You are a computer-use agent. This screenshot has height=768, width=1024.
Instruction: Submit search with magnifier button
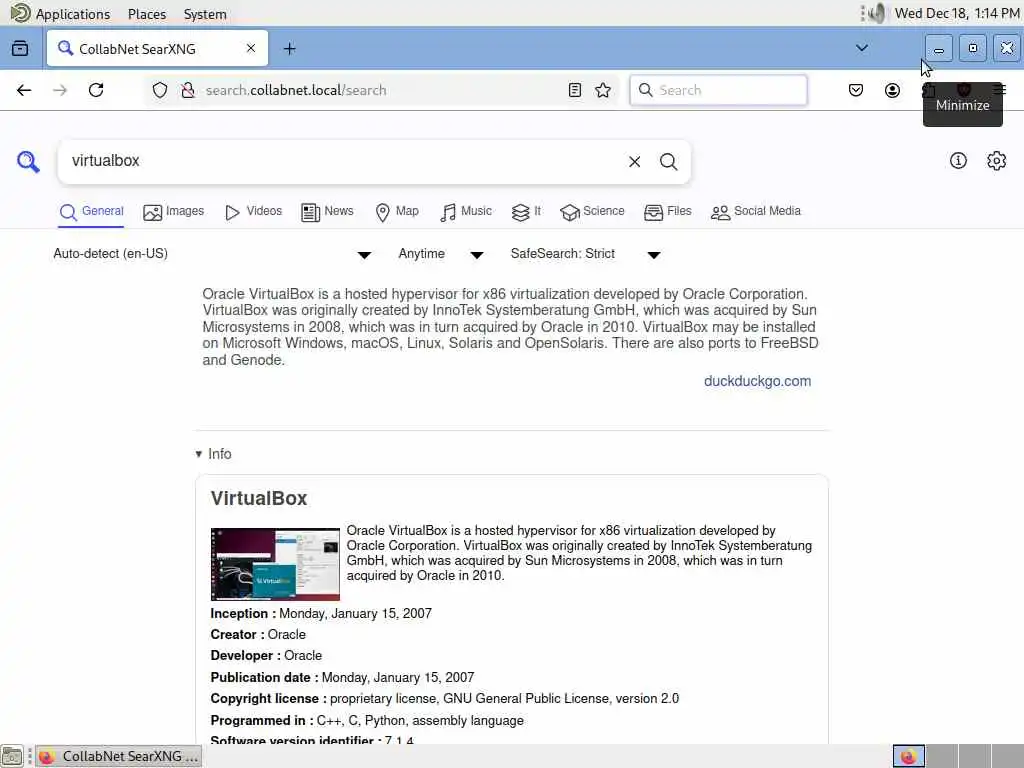click(668, 161)
